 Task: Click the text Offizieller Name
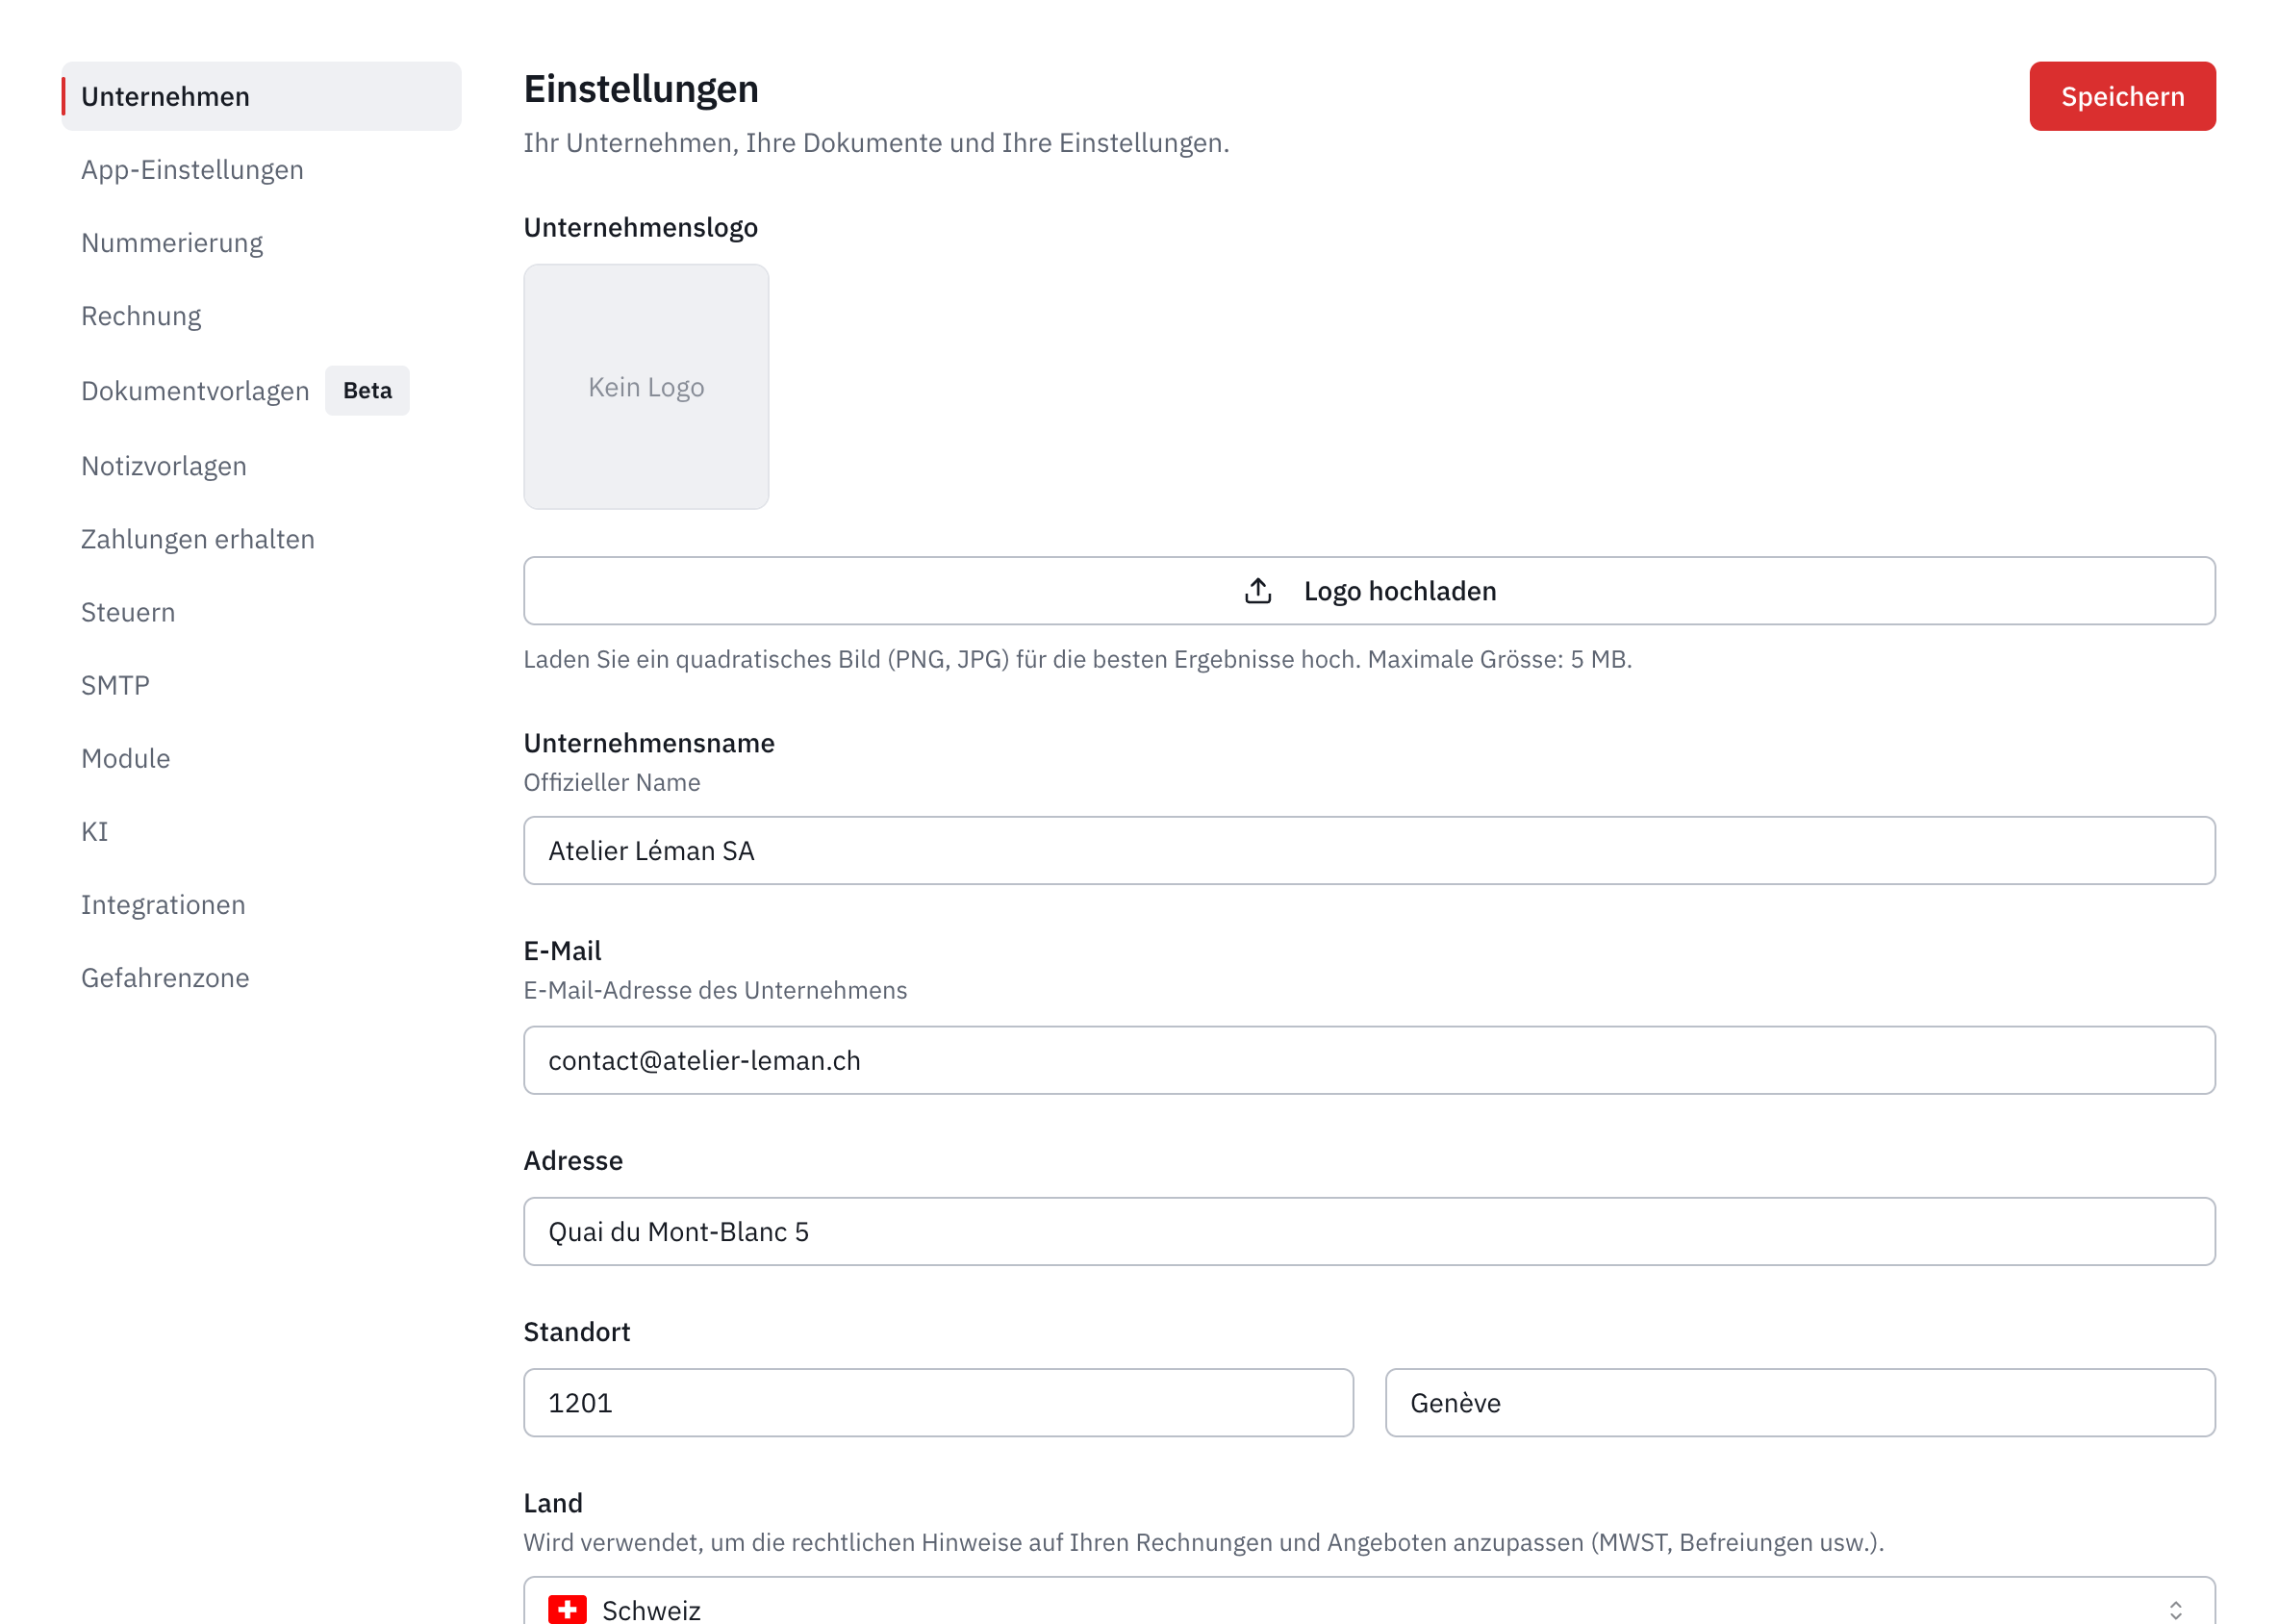612,782
